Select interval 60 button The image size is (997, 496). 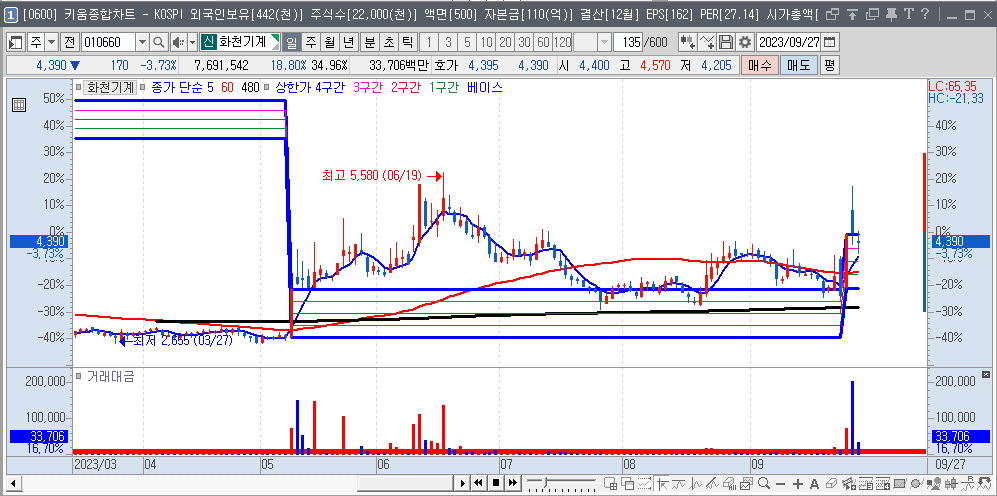(x=544, y=43)
